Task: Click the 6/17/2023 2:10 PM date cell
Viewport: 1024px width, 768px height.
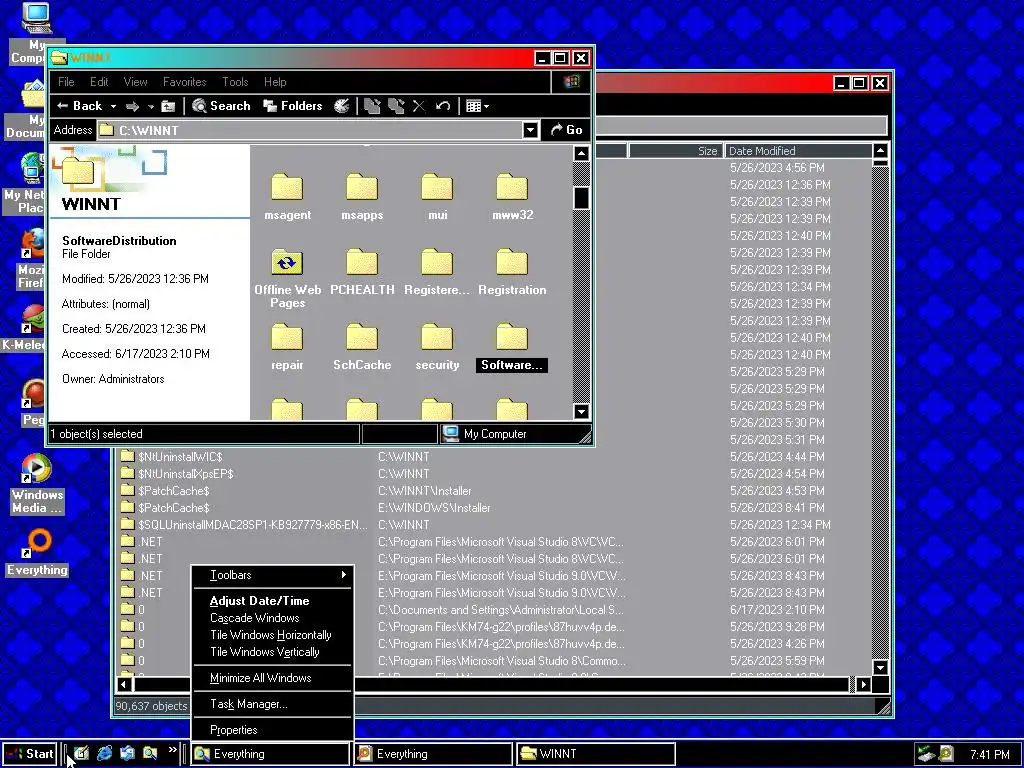Action: coord(777,609)
